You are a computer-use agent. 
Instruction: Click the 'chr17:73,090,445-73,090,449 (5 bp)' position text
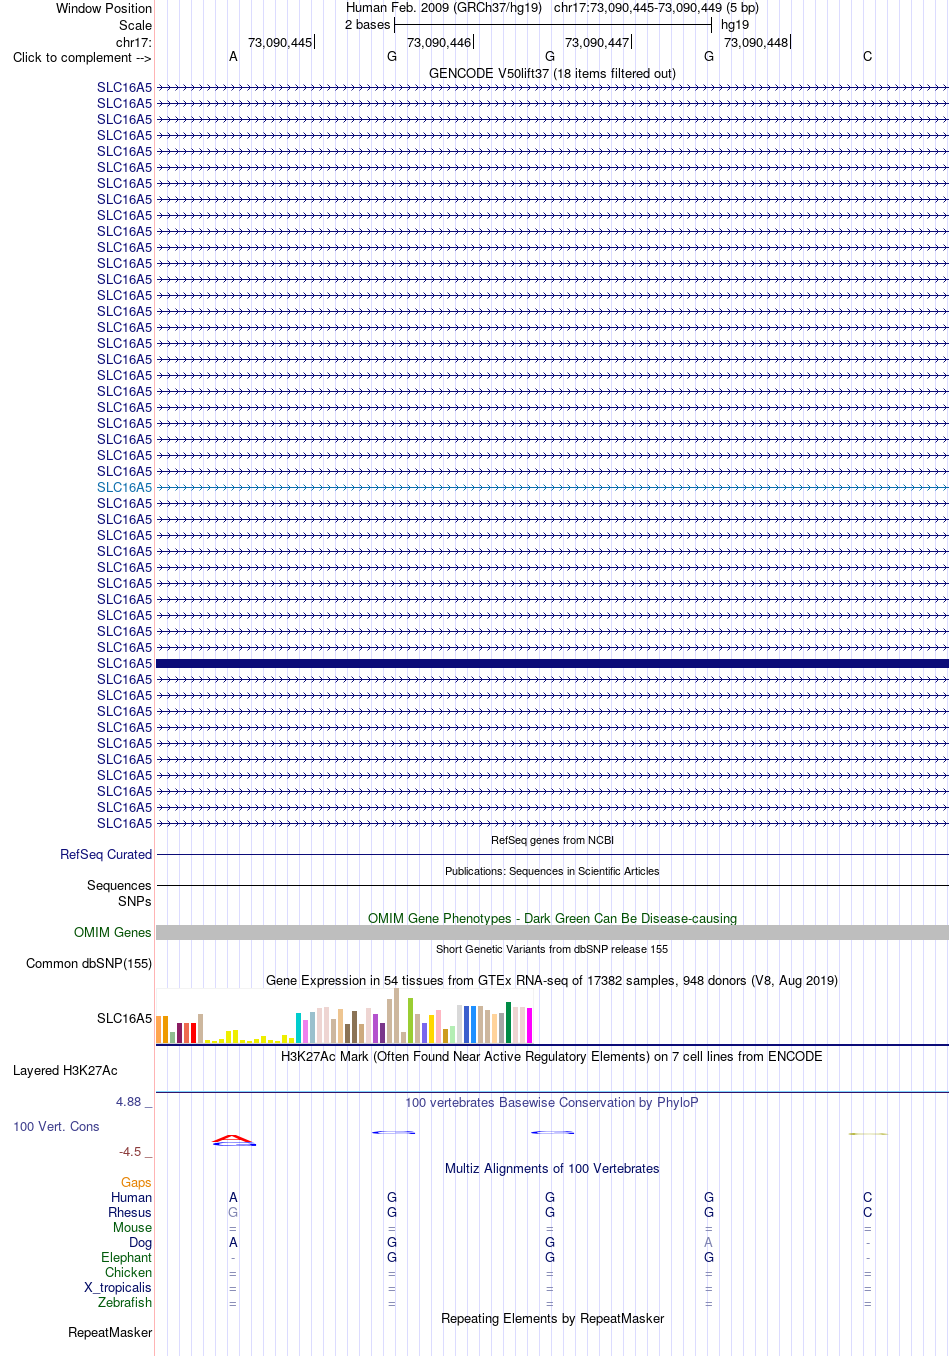coord(656,8)
